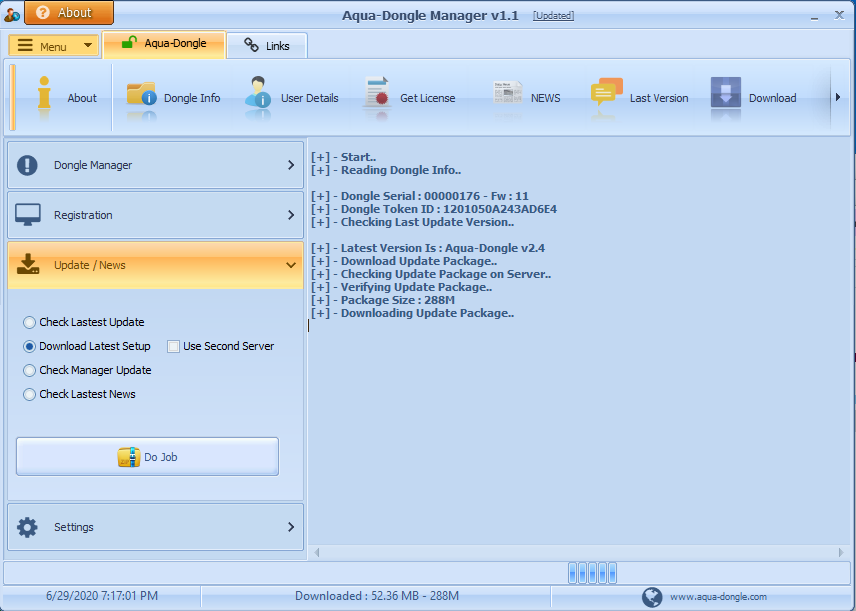Click the download progress bar
856x611 pixels.
point(426,573)
